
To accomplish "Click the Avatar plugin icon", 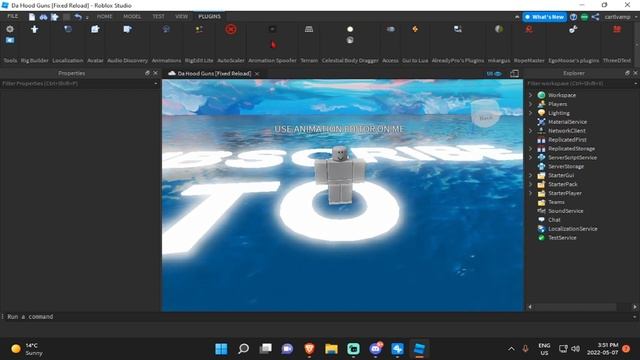I will point(95,29).
